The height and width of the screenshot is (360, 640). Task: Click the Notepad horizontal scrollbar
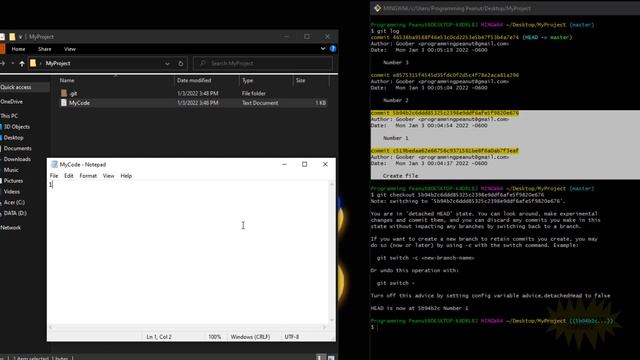pyautogui.click(x=188, y=327)
